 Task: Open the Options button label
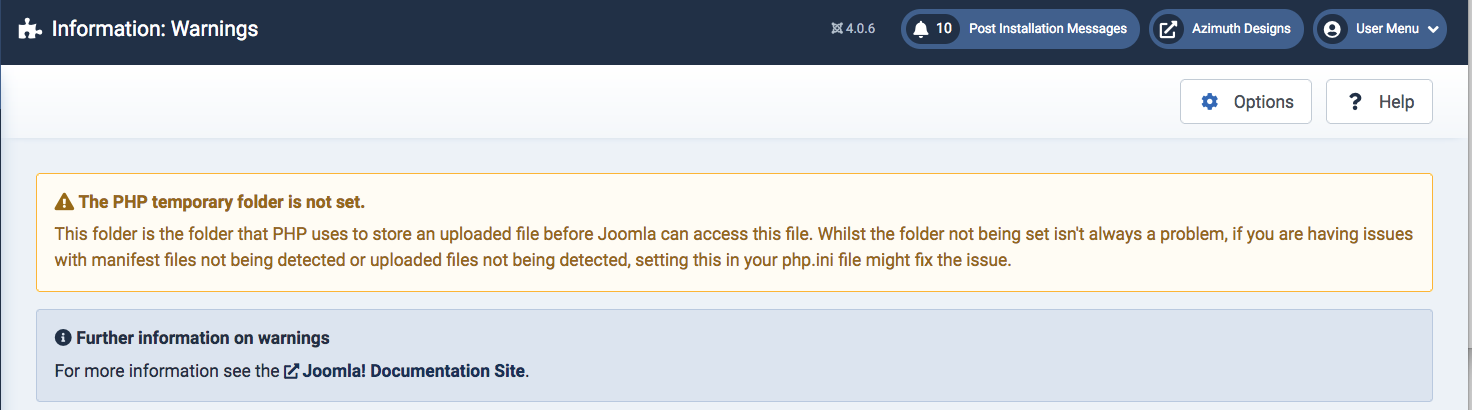[x=1263, y=102]
